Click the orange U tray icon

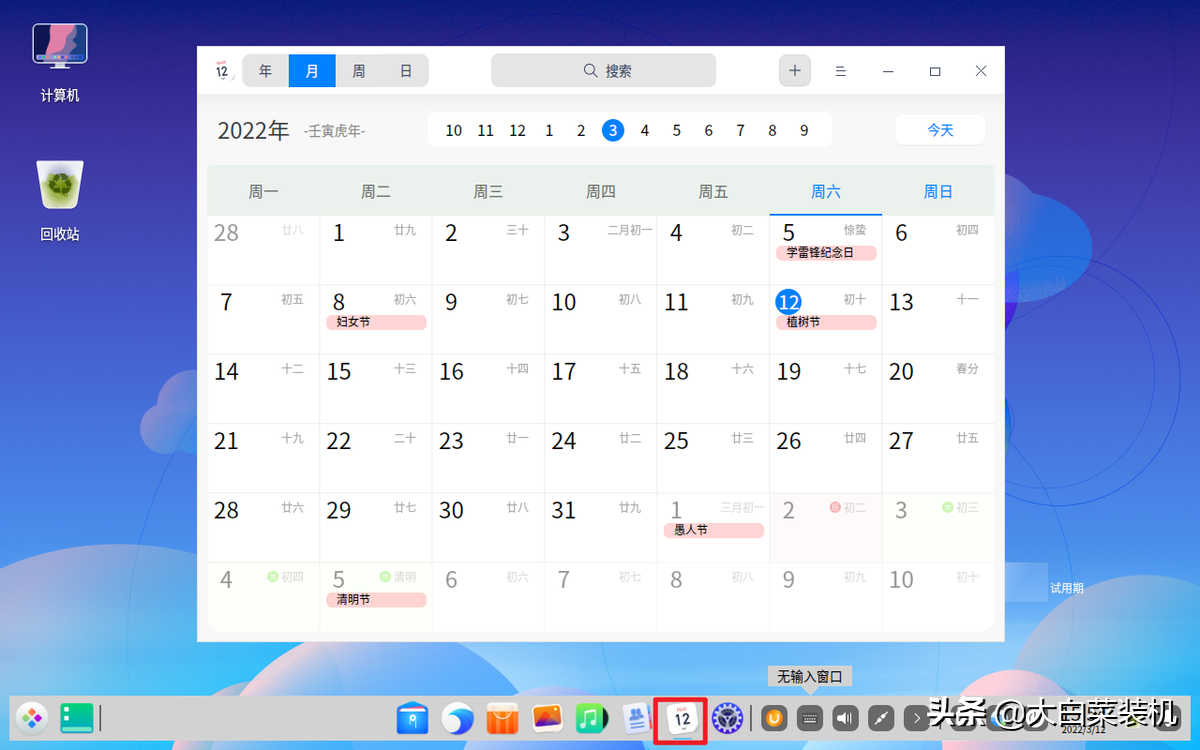tap(774, 718)
